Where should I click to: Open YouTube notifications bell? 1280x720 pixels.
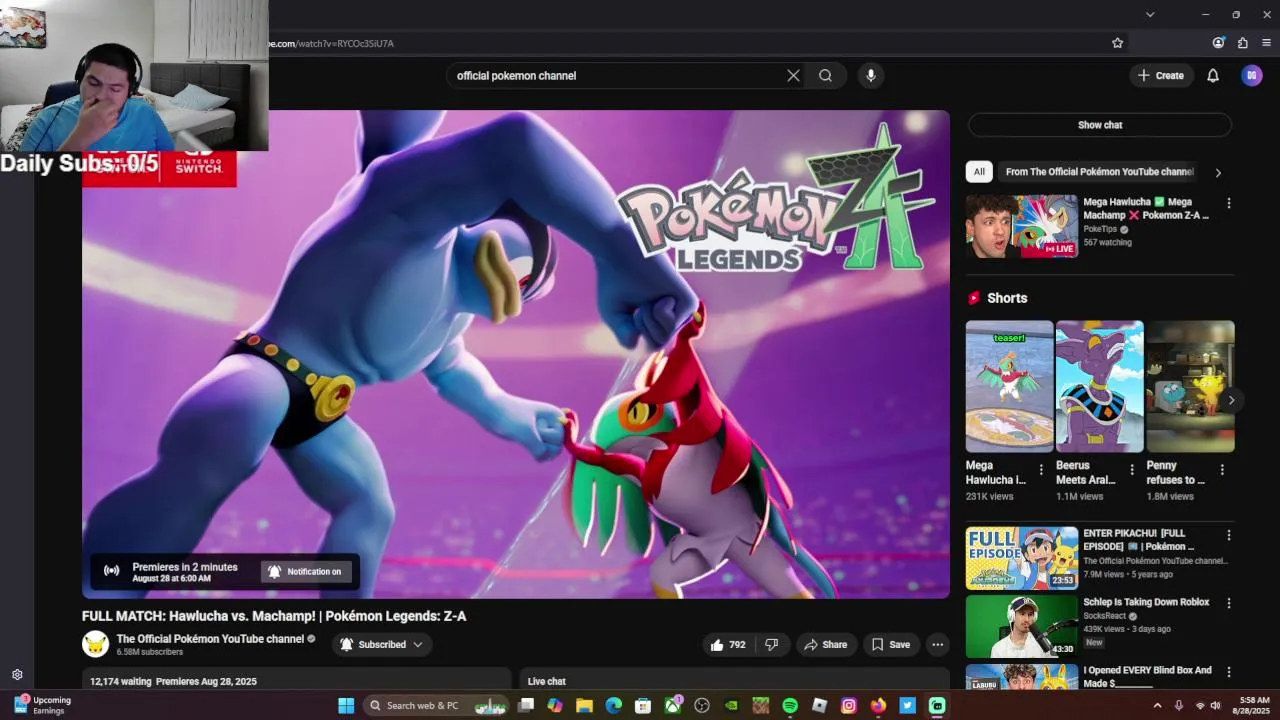tap(1213, 75)
